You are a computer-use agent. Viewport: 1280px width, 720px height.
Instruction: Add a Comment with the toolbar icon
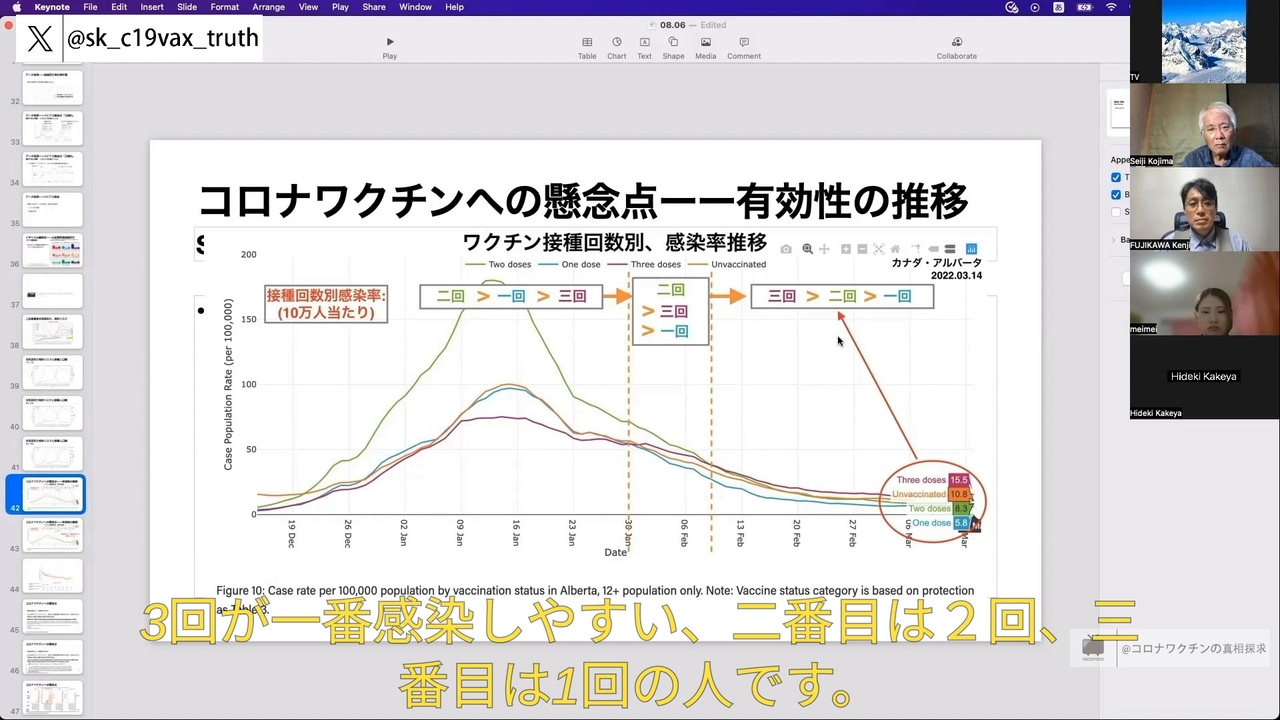pos(744,48)
